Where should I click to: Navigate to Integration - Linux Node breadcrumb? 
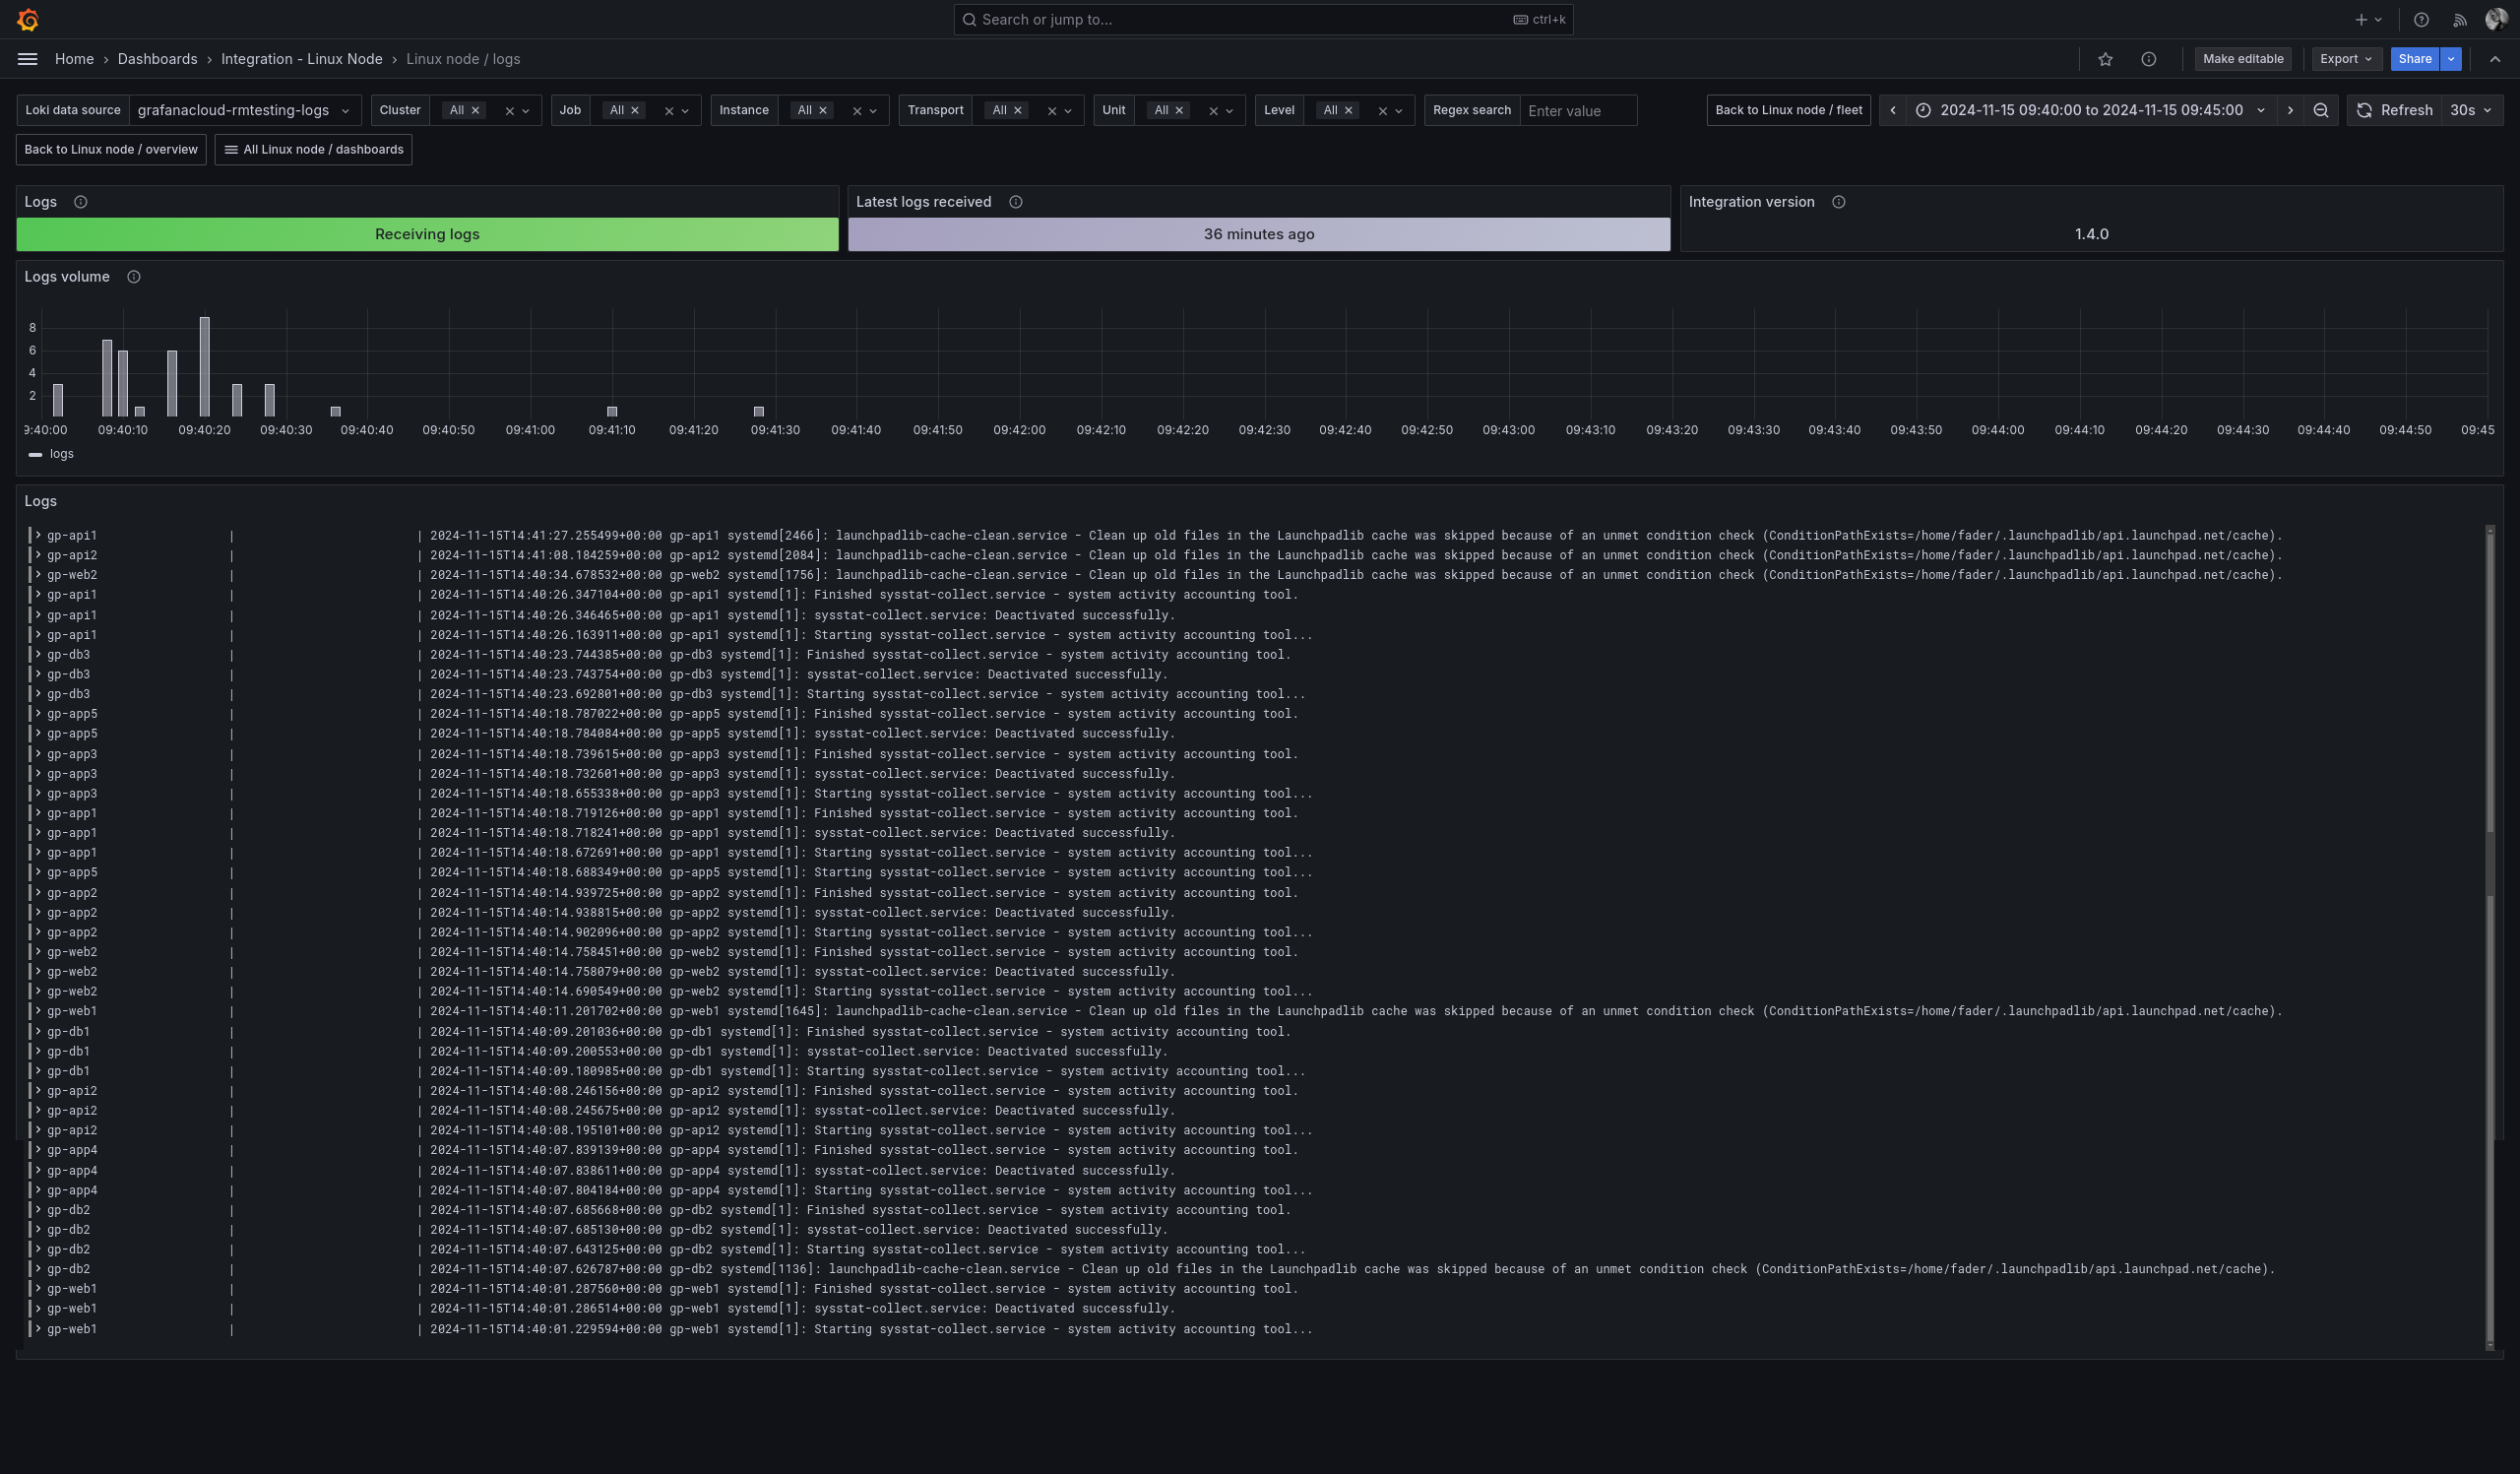click(301, 59)
